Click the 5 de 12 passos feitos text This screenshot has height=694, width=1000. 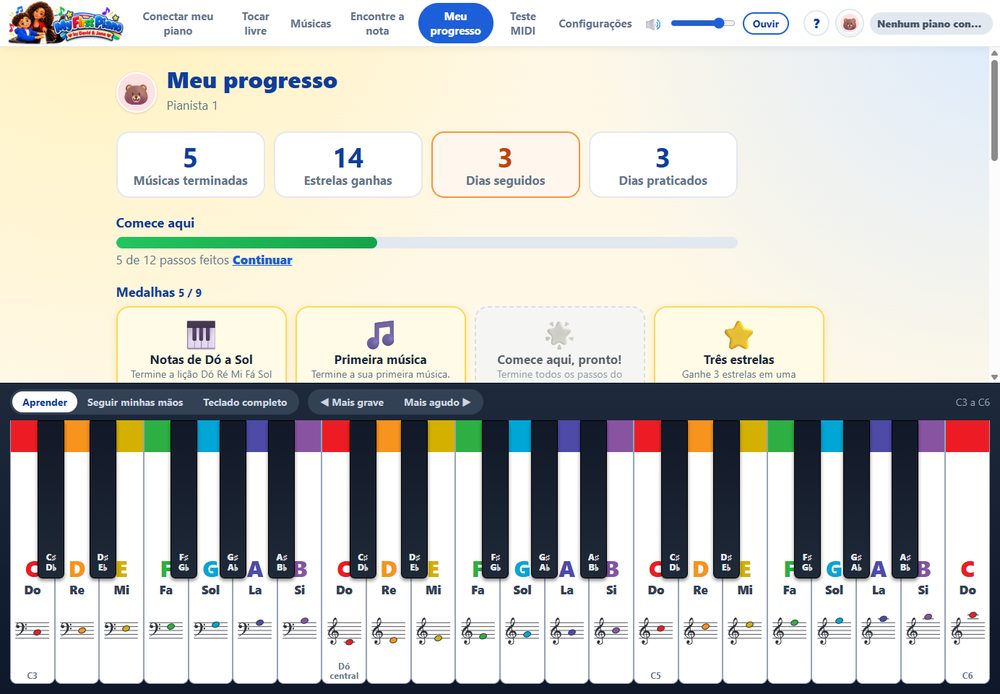tap(172, 260)
